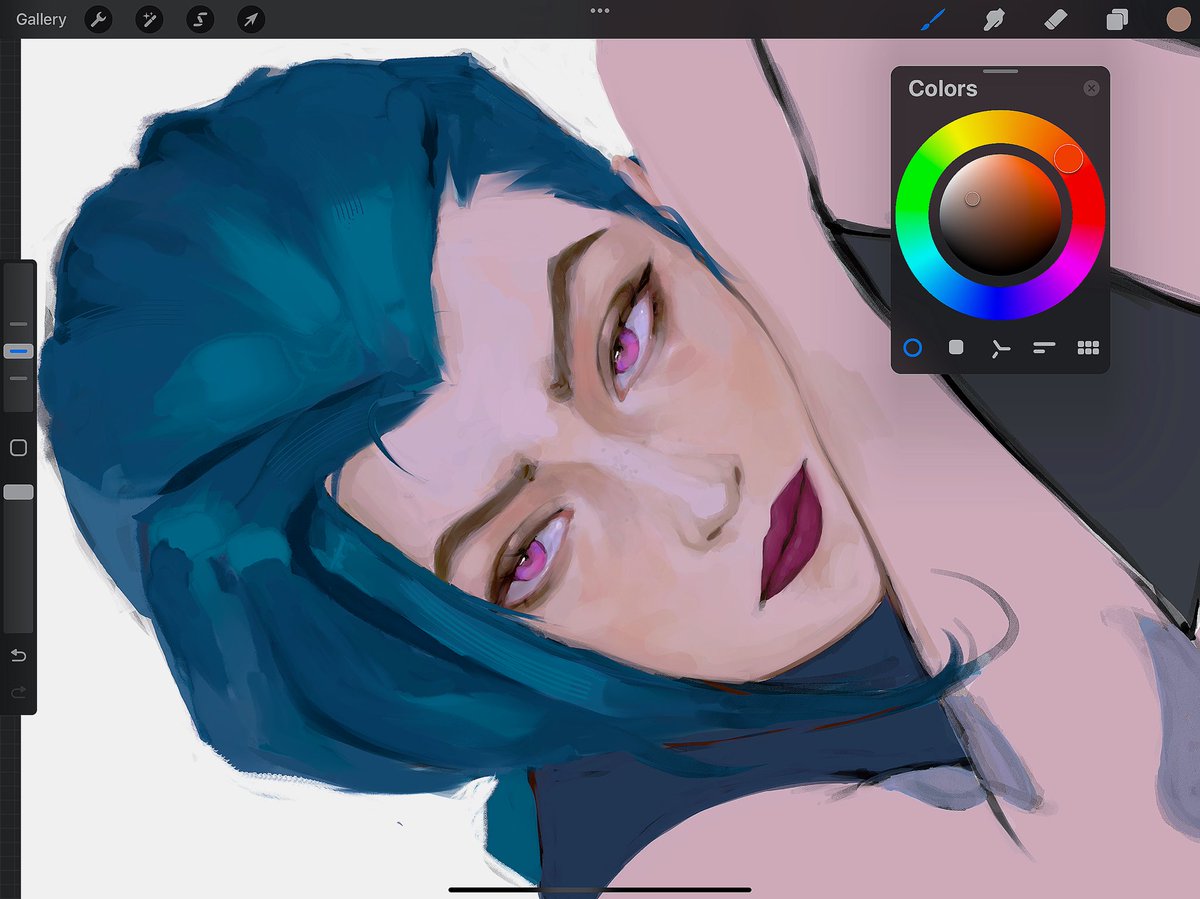Open the Adjustments magic wand menu
The image size is (1200, 899).
pyautogui.click(x=149, y=19)
